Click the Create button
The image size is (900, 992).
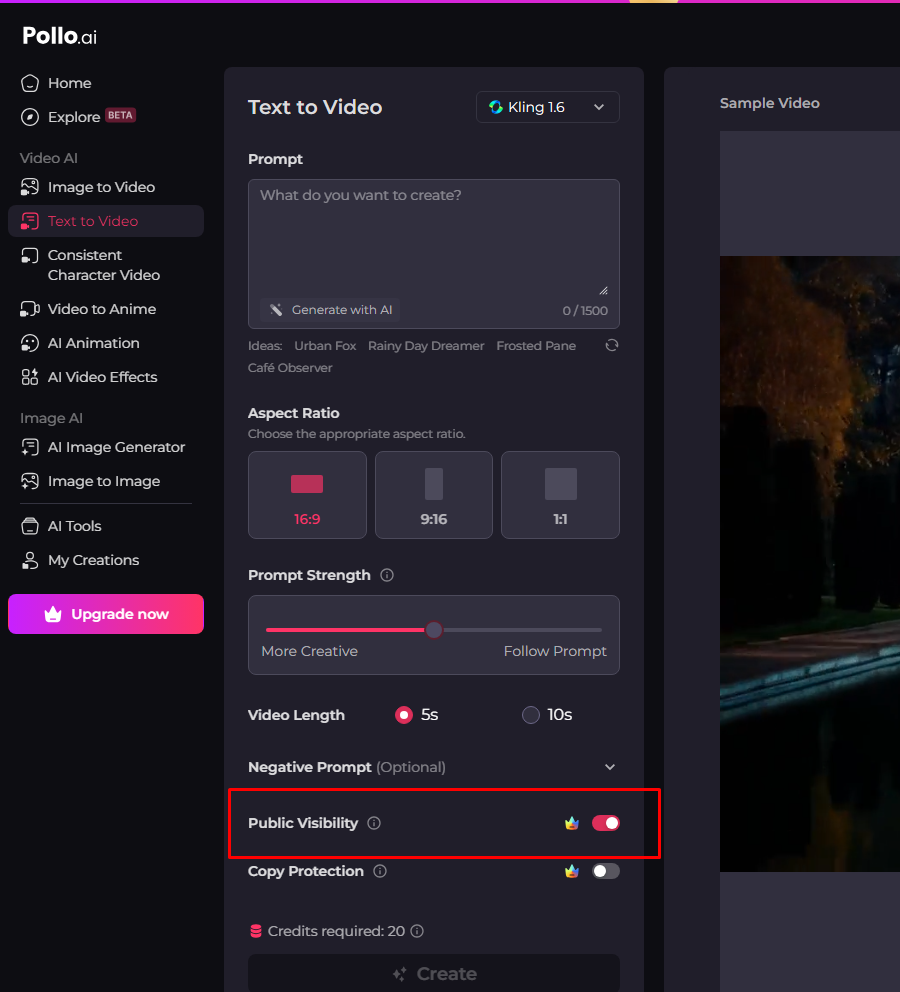434,973
